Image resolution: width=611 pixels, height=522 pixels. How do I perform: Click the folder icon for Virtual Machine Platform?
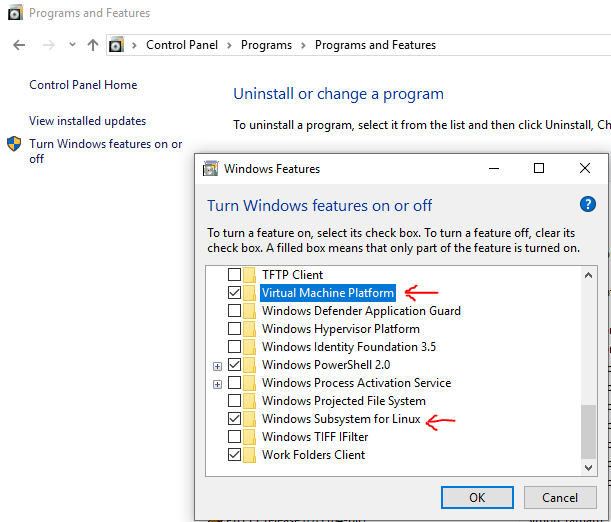(x=249, y=293)
